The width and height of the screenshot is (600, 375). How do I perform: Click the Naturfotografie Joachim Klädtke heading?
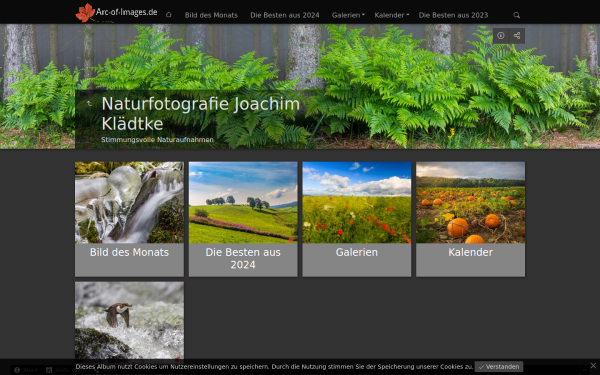coord(201,114)
